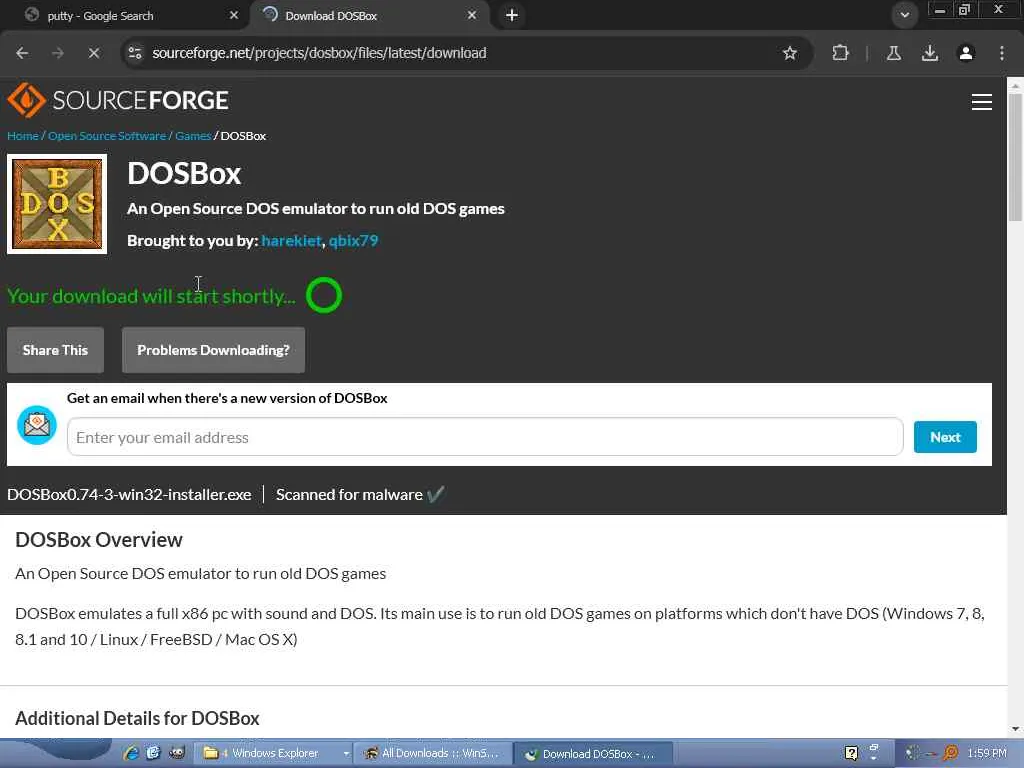Open Chrome three-dot menu
The width and height of the screenshot is (1024, 768).
click(1001, 53)
